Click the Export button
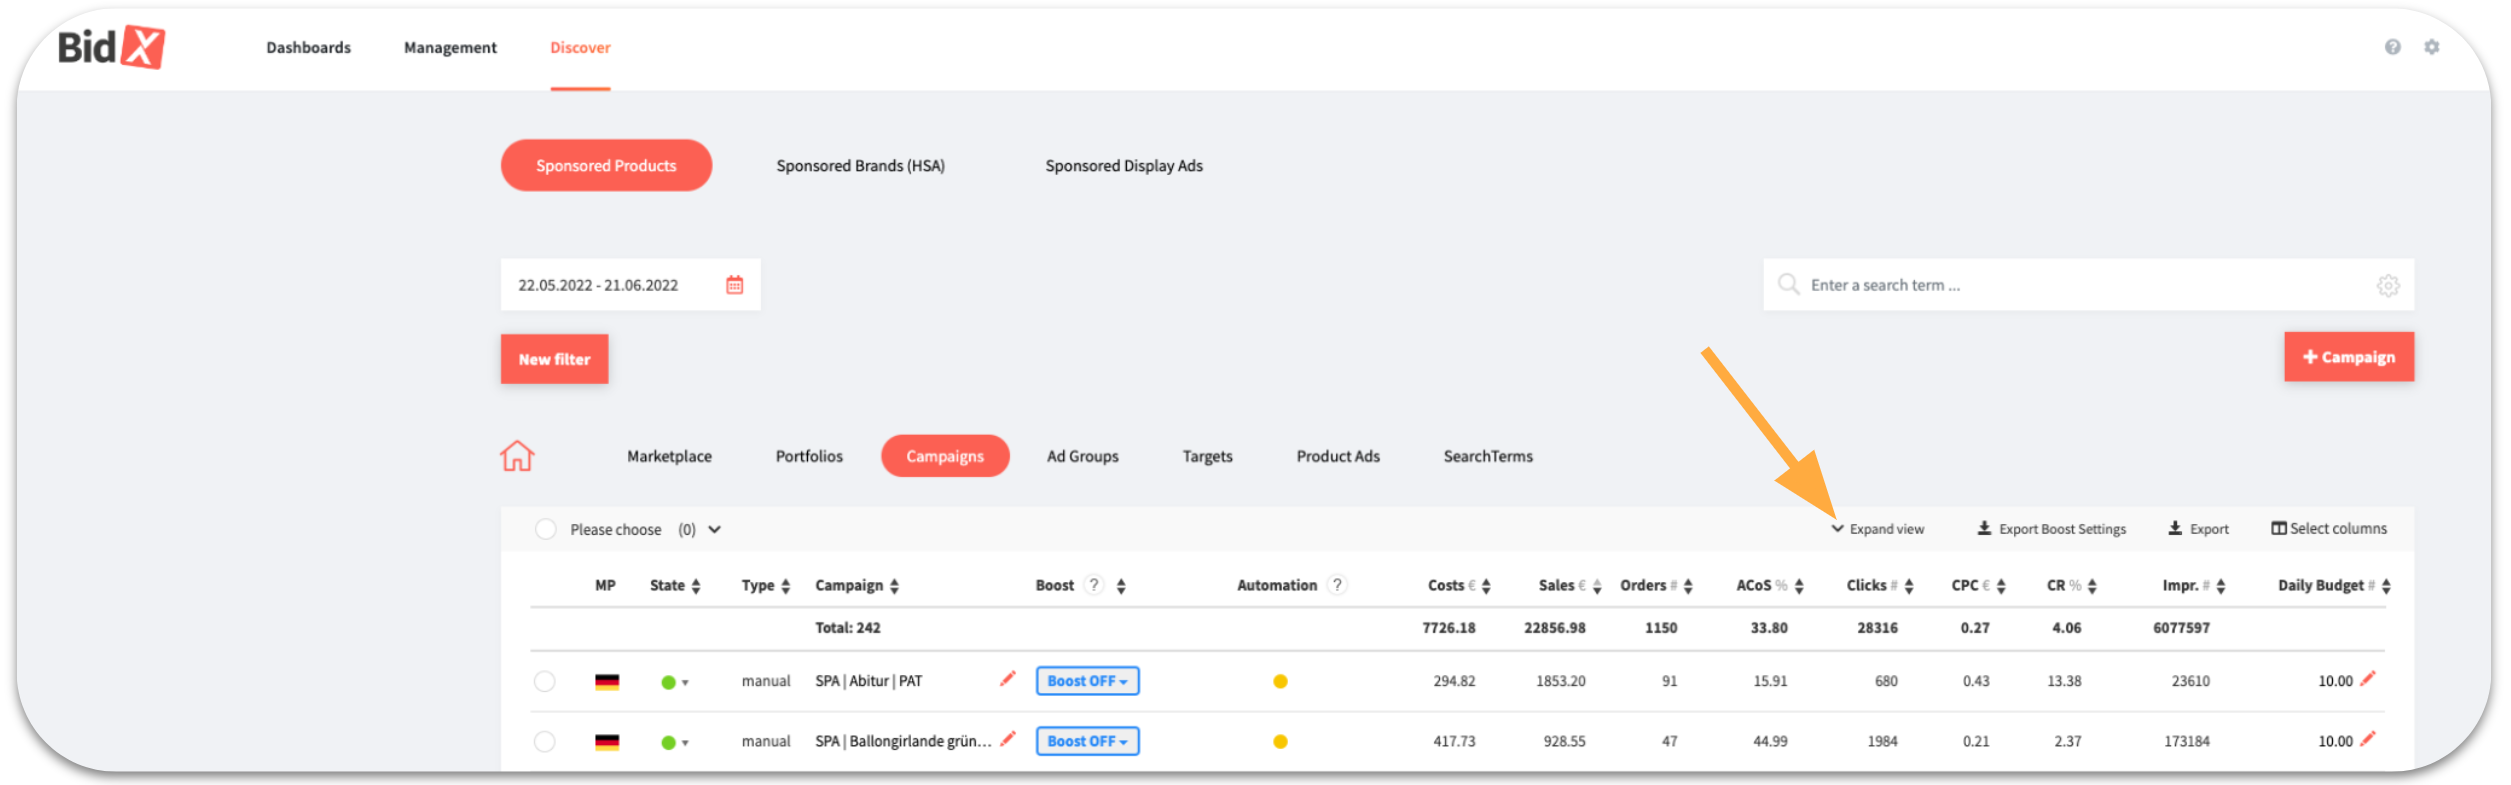 click(2198, 529)
